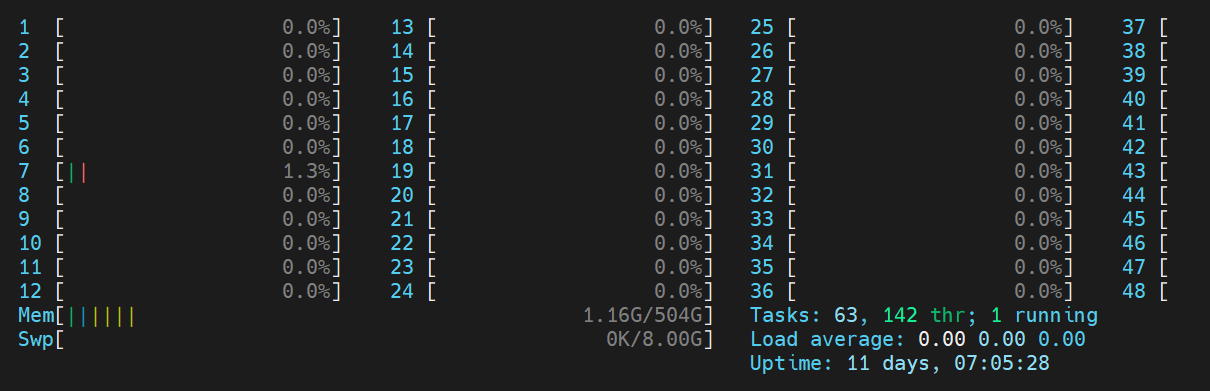Click the Swp label
Viewport: 1210px width, 391px height.
coord(36,340)
